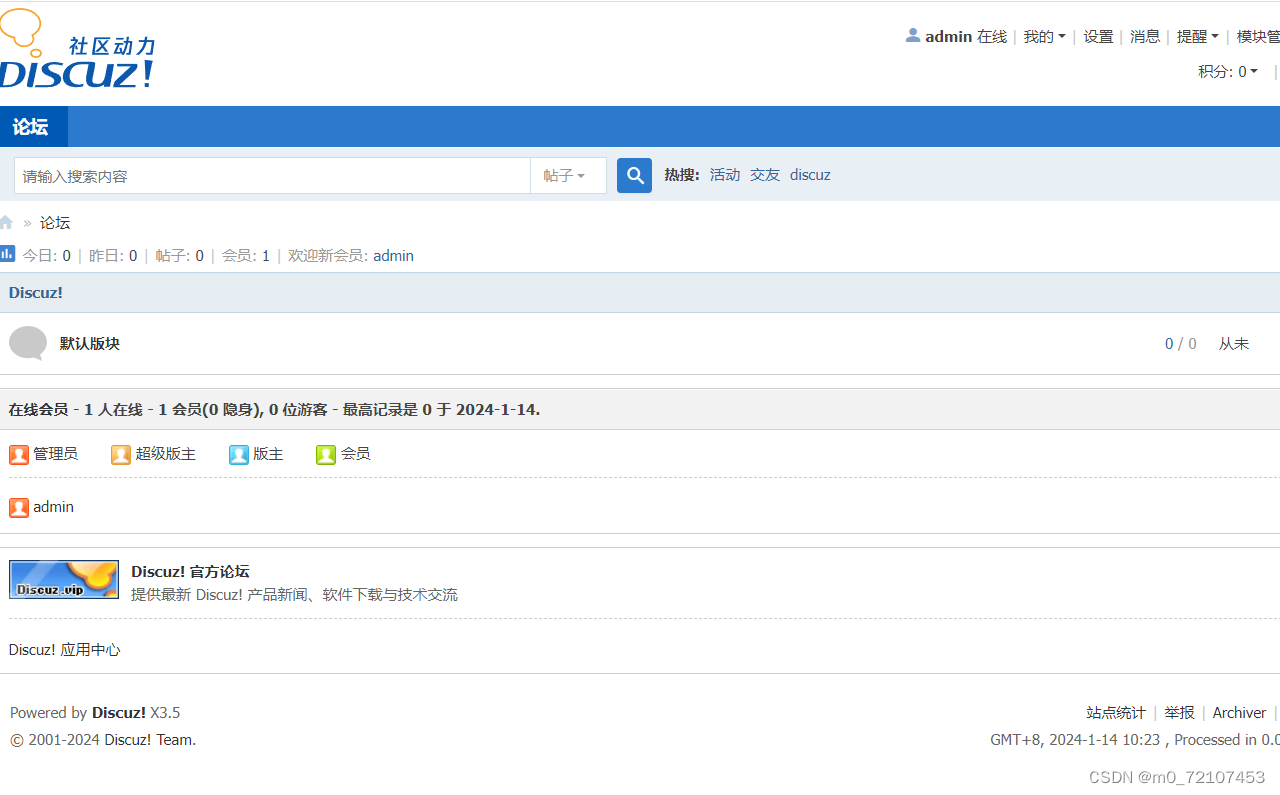Expand the 我的 dropdown menu

pos(1044,37)
